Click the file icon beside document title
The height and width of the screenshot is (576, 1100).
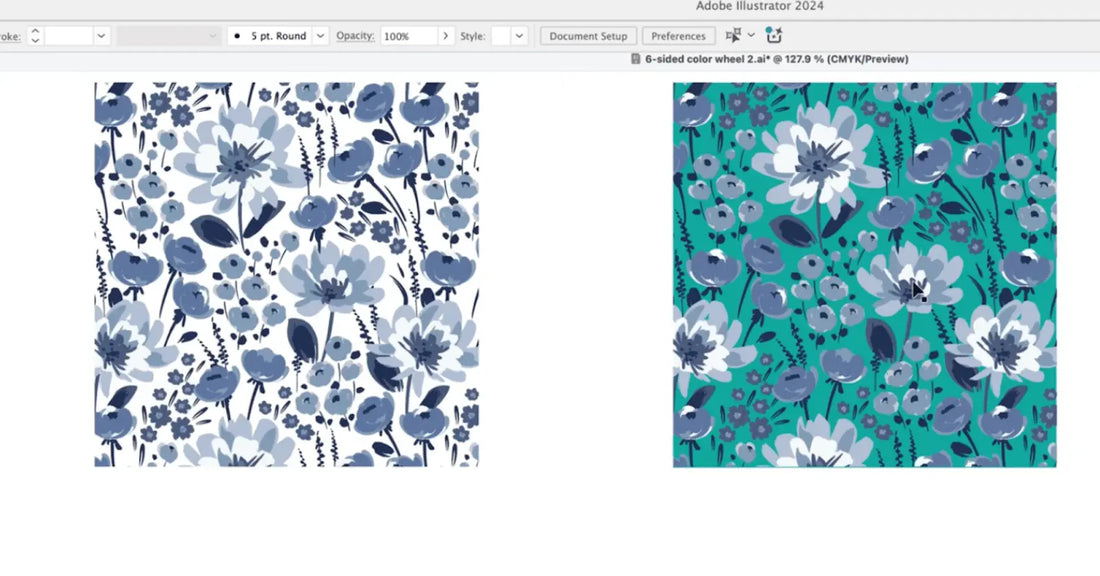[636, 59]
